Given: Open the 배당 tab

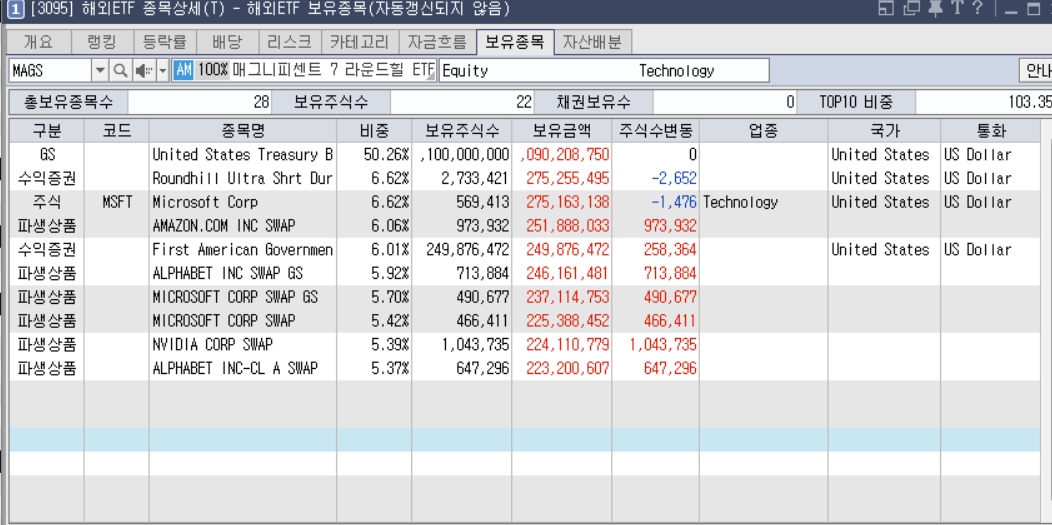Looking at the screenshot, I should [x=227, y=42].
